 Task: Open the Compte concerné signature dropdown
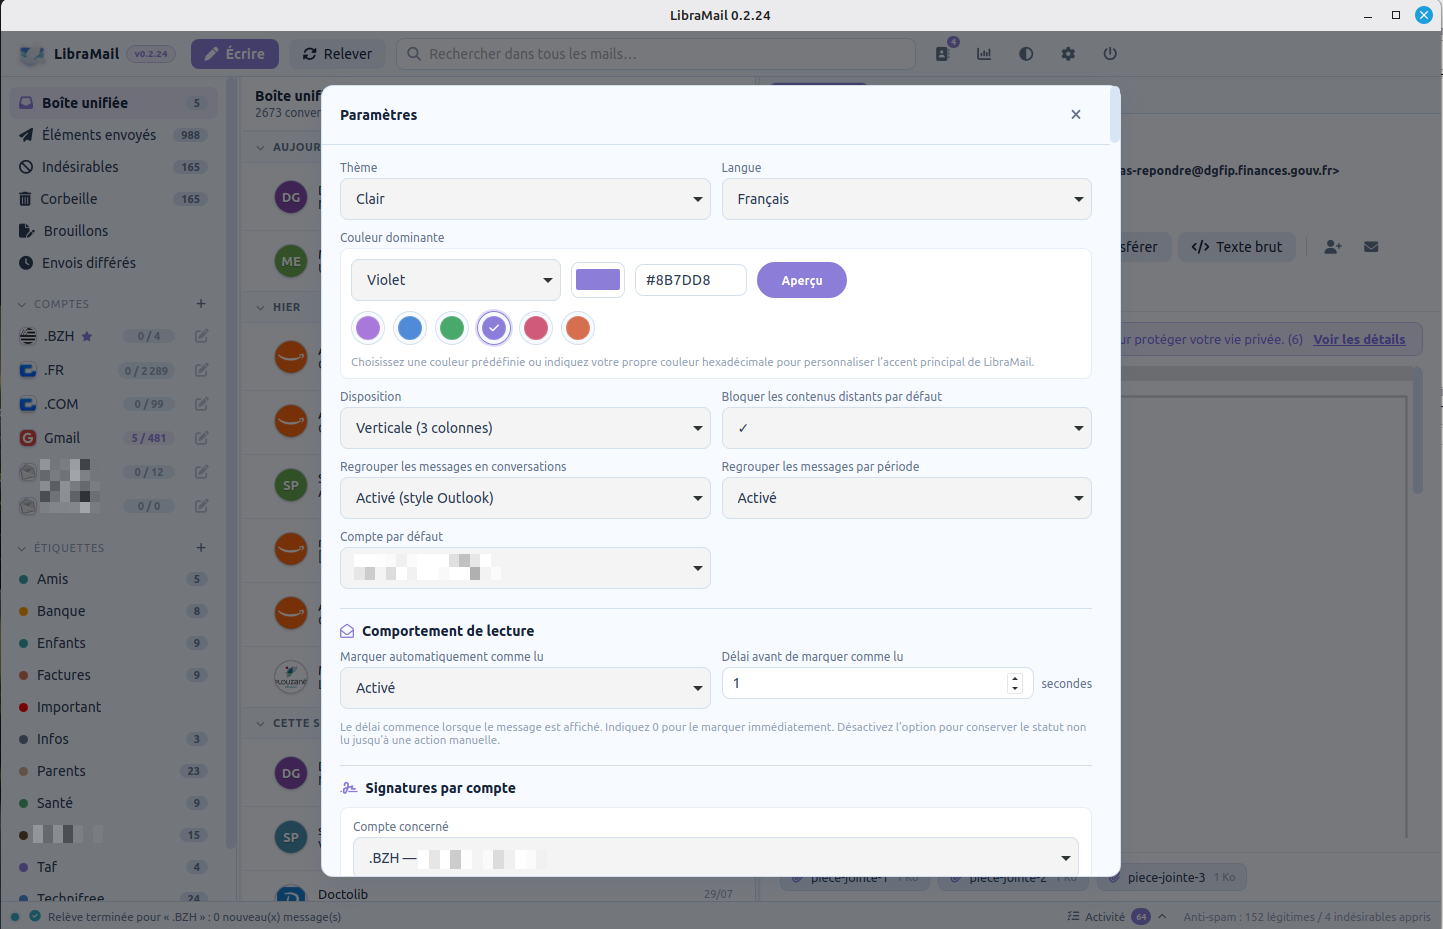pos(716,858)
